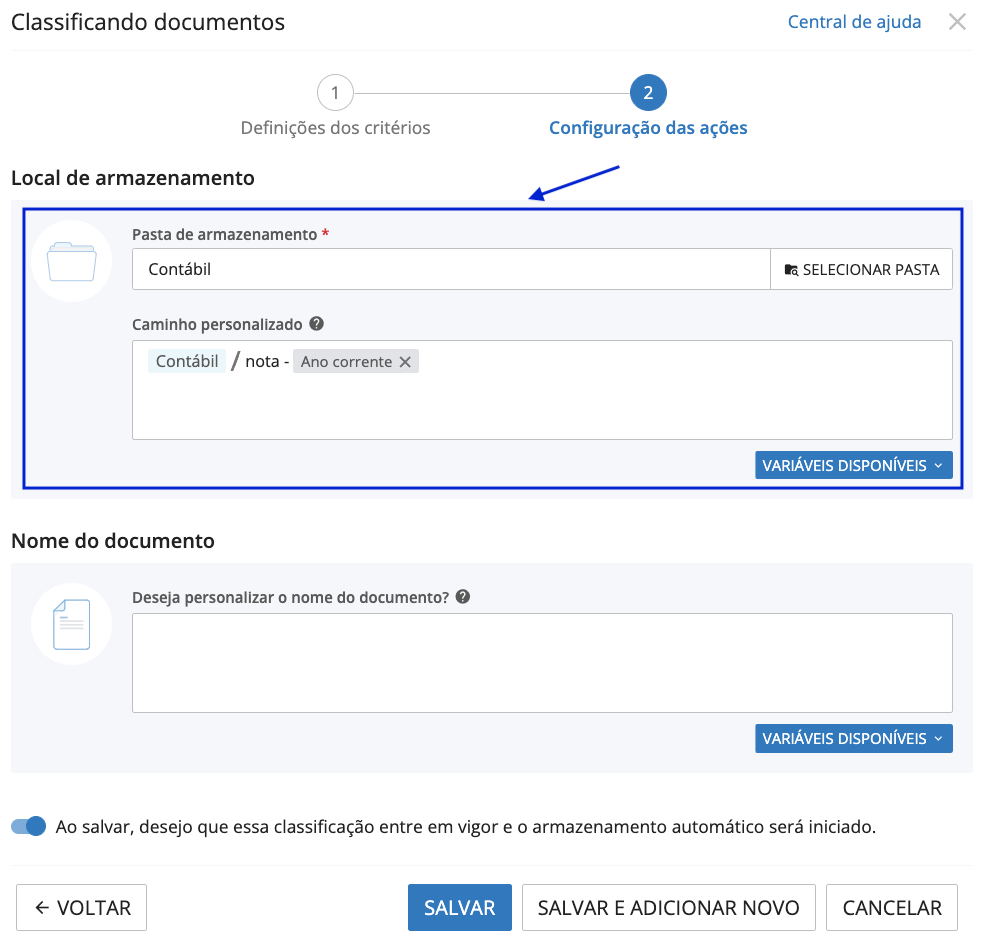This screenshot has width=983, height=938.
Task: Go to step 1 Definições dos critérios
Action: 335,94
